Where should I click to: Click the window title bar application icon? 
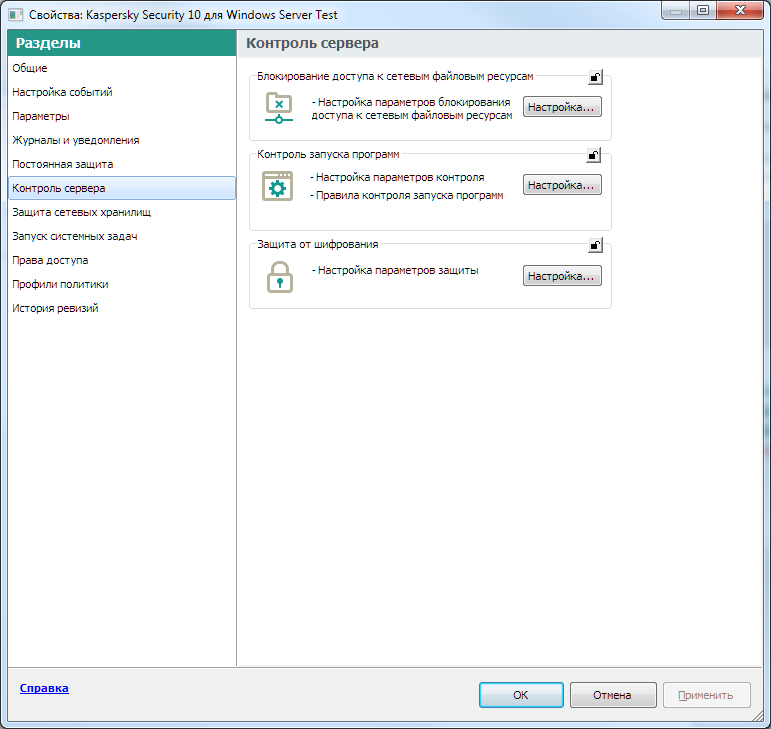[15, 15]
